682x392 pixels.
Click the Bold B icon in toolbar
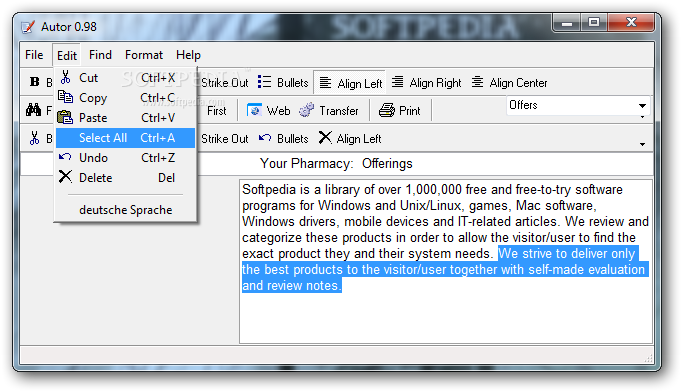[34, 82]
